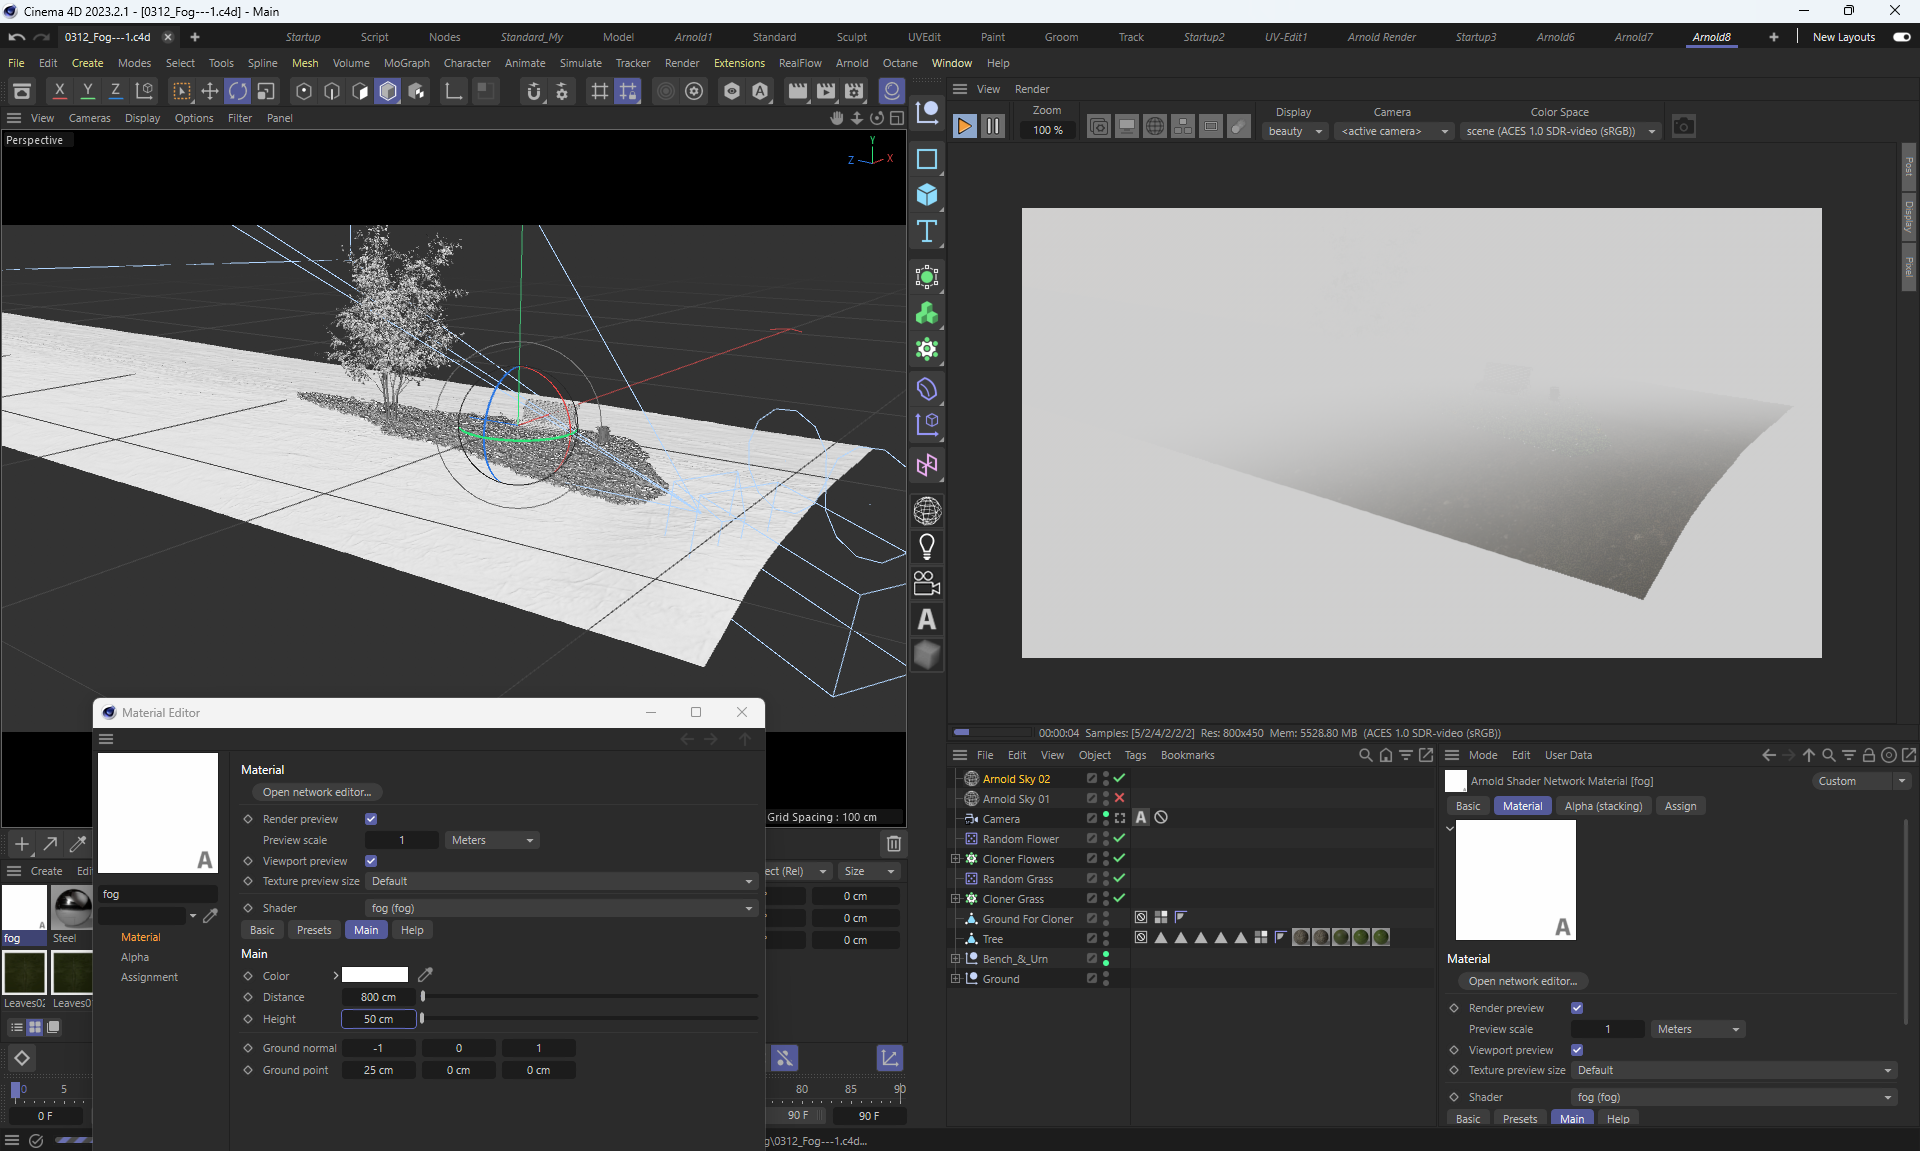1920x1151 pixels.
Task: Click the Move tool icon
Action: (x=210, y=91)
